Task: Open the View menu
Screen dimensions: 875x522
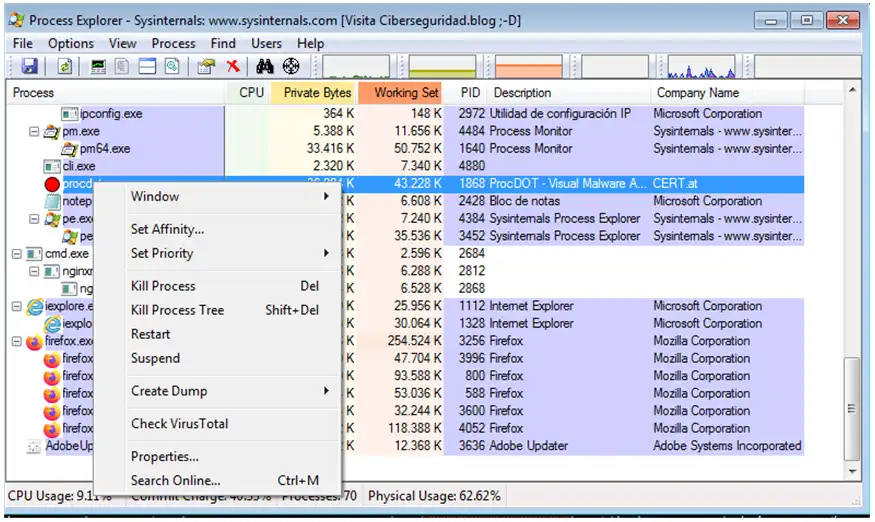Action: 123,44
